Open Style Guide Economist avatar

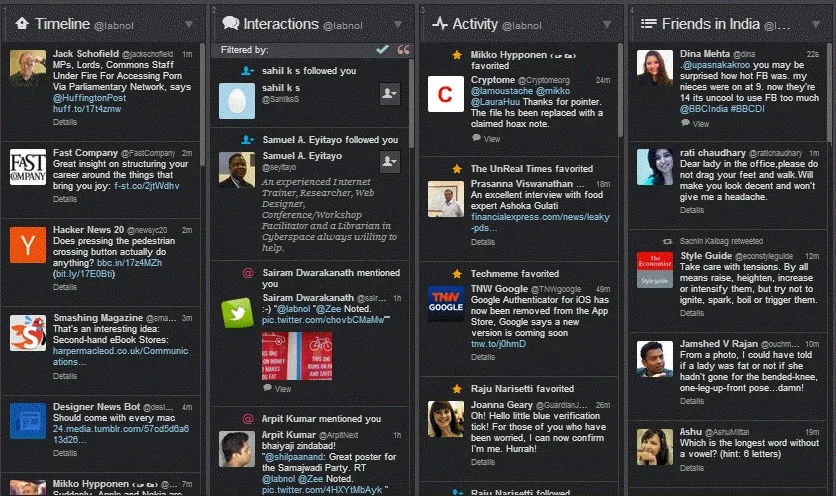pos(655,270)
